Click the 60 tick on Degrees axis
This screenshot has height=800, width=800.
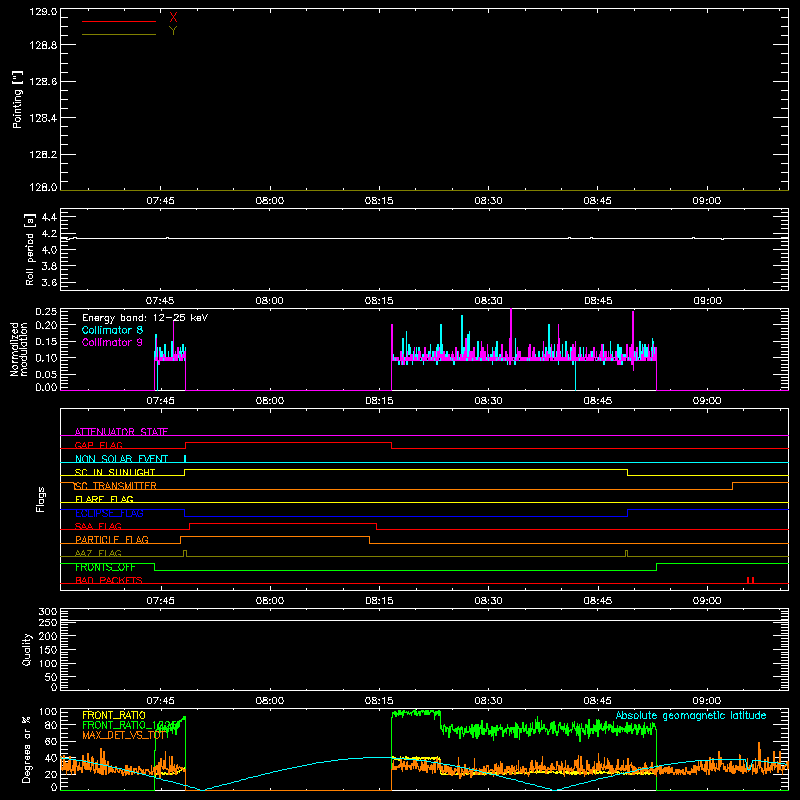point(52,741)
